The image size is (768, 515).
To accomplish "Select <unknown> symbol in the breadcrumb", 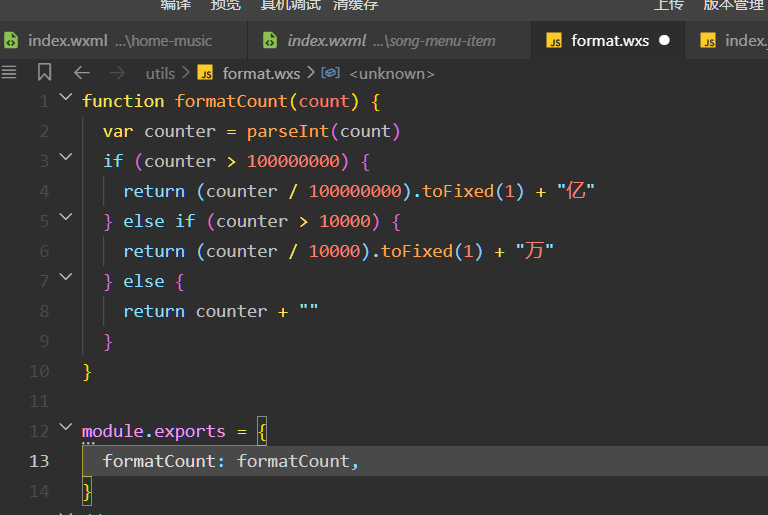I will click(391, 73).
